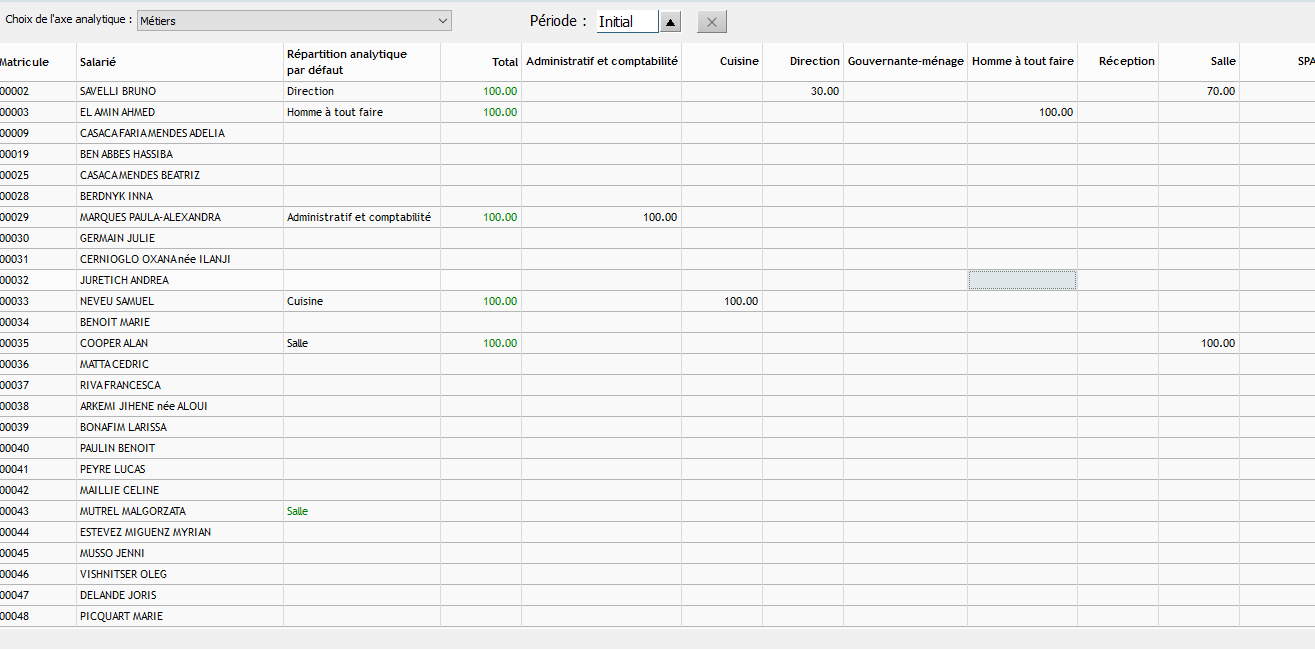The image size is (1315, 650).
Task: Select employee PAULIN BENOIT
Action: click(x=117, y=448)
